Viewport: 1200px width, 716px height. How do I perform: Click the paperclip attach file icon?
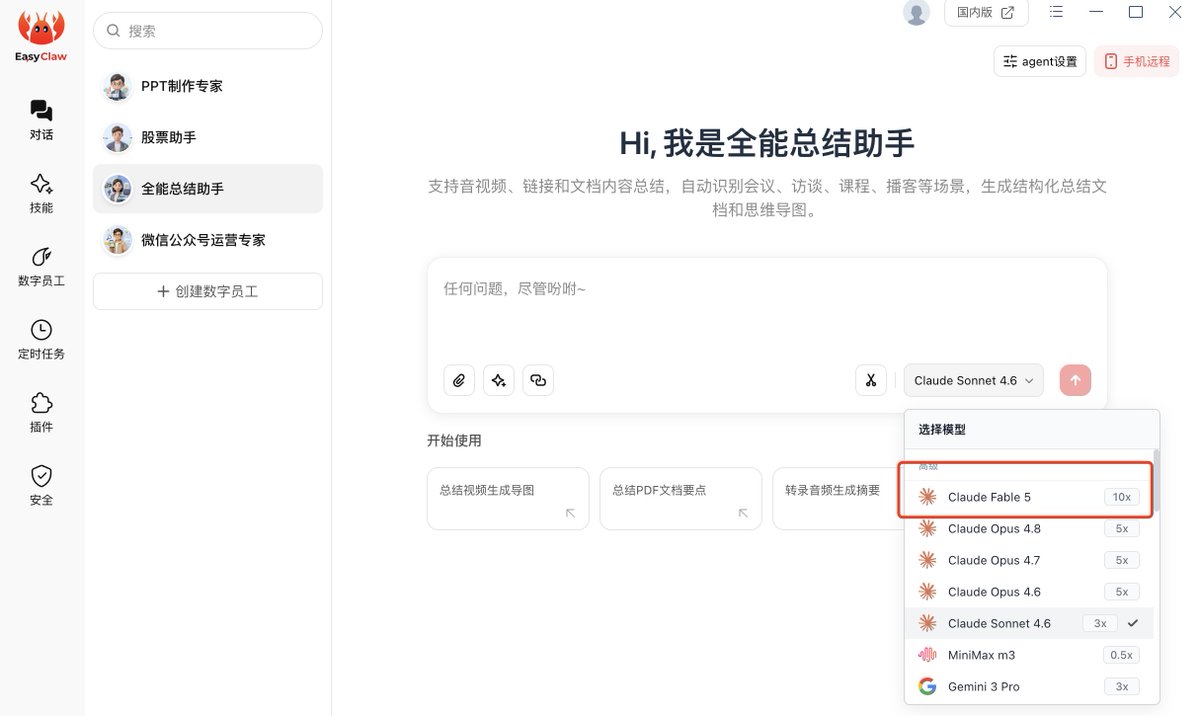pos(459,380)
